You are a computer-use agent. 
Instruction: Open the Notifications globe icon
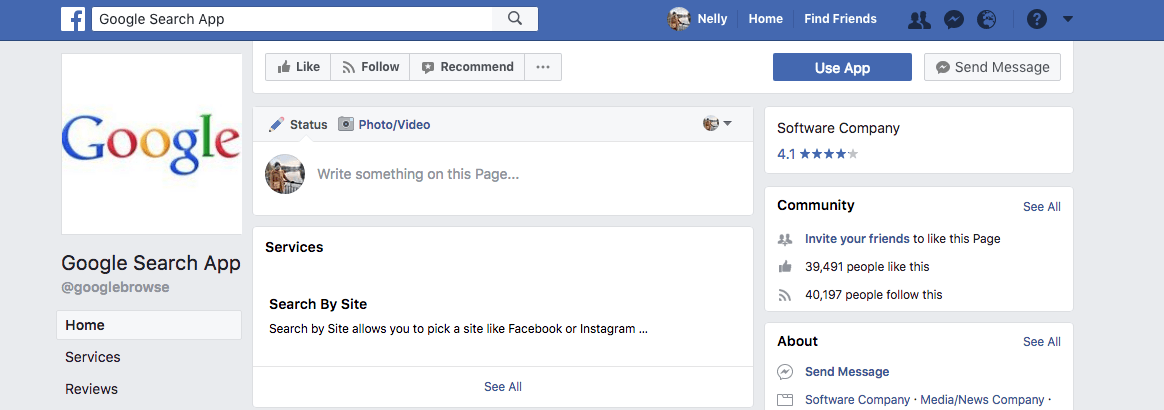click(987, 20)
